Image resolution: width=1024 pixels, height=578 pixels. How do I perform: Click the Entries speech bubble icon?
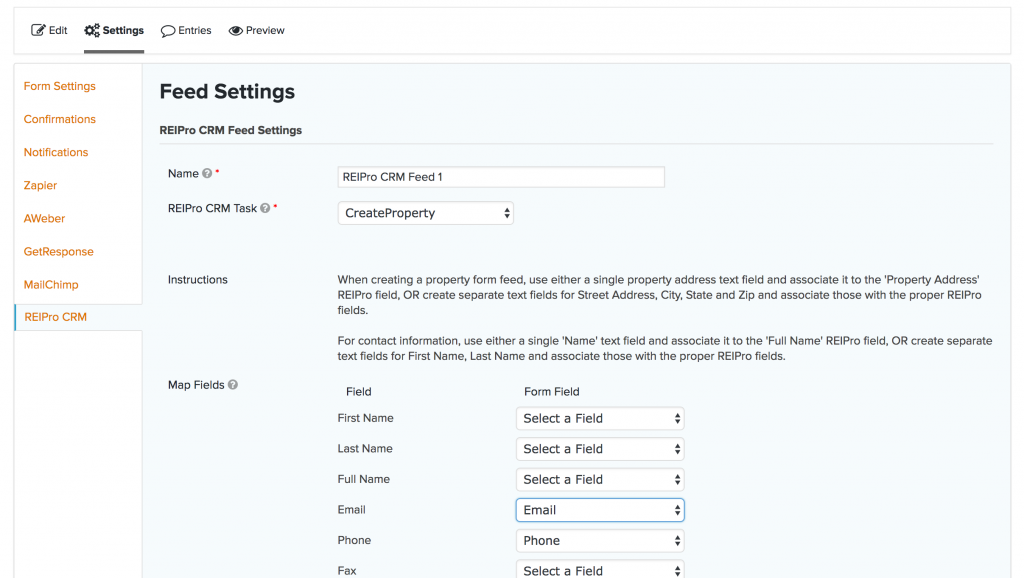(168, 31)
